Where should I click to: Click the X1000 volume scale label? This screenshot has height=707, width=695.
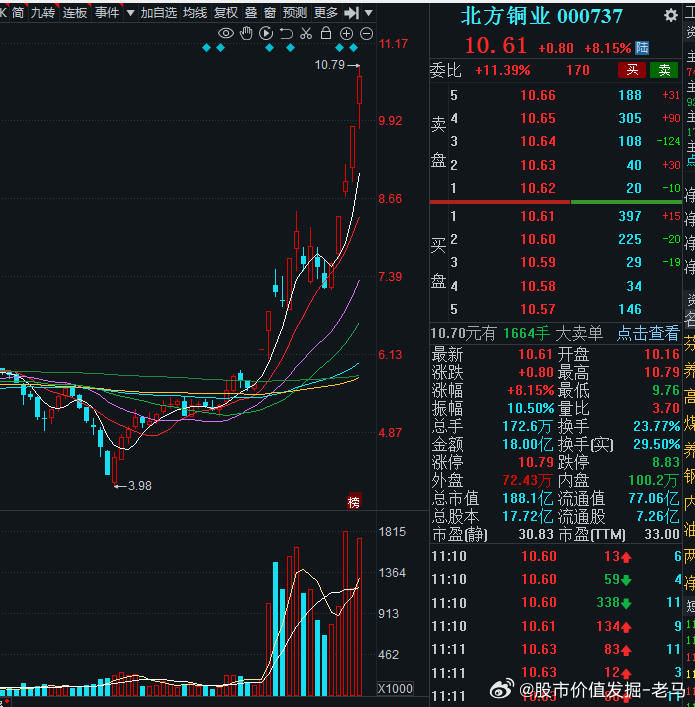395,689
